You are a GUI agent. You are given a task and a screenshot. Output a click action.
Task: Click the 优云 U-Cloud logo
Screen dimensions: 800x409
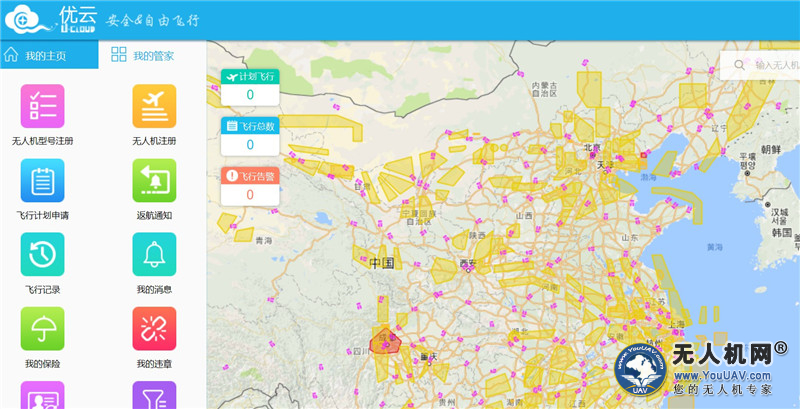(x=50, y=20)
